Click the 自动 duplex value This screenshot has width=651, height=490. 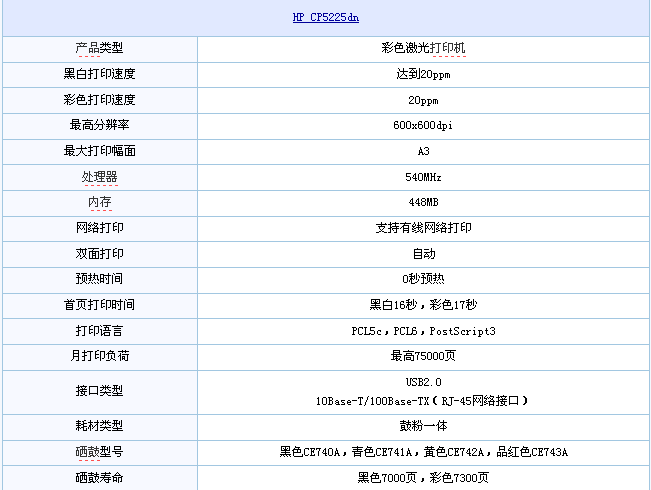(423, 254)
